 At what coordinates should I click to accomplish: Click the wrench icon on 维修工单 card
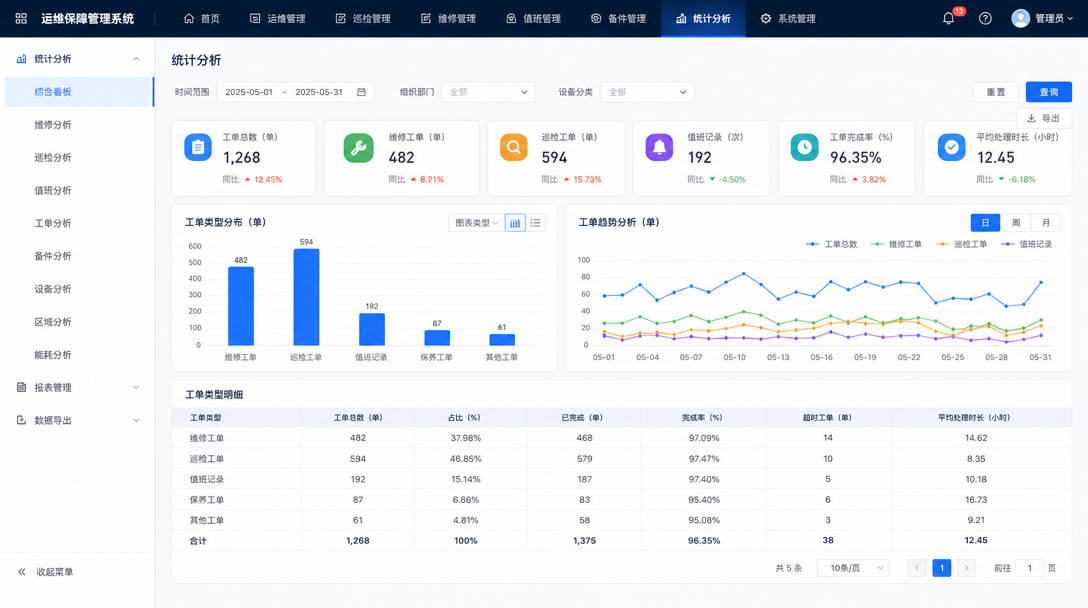coord(359,148)
